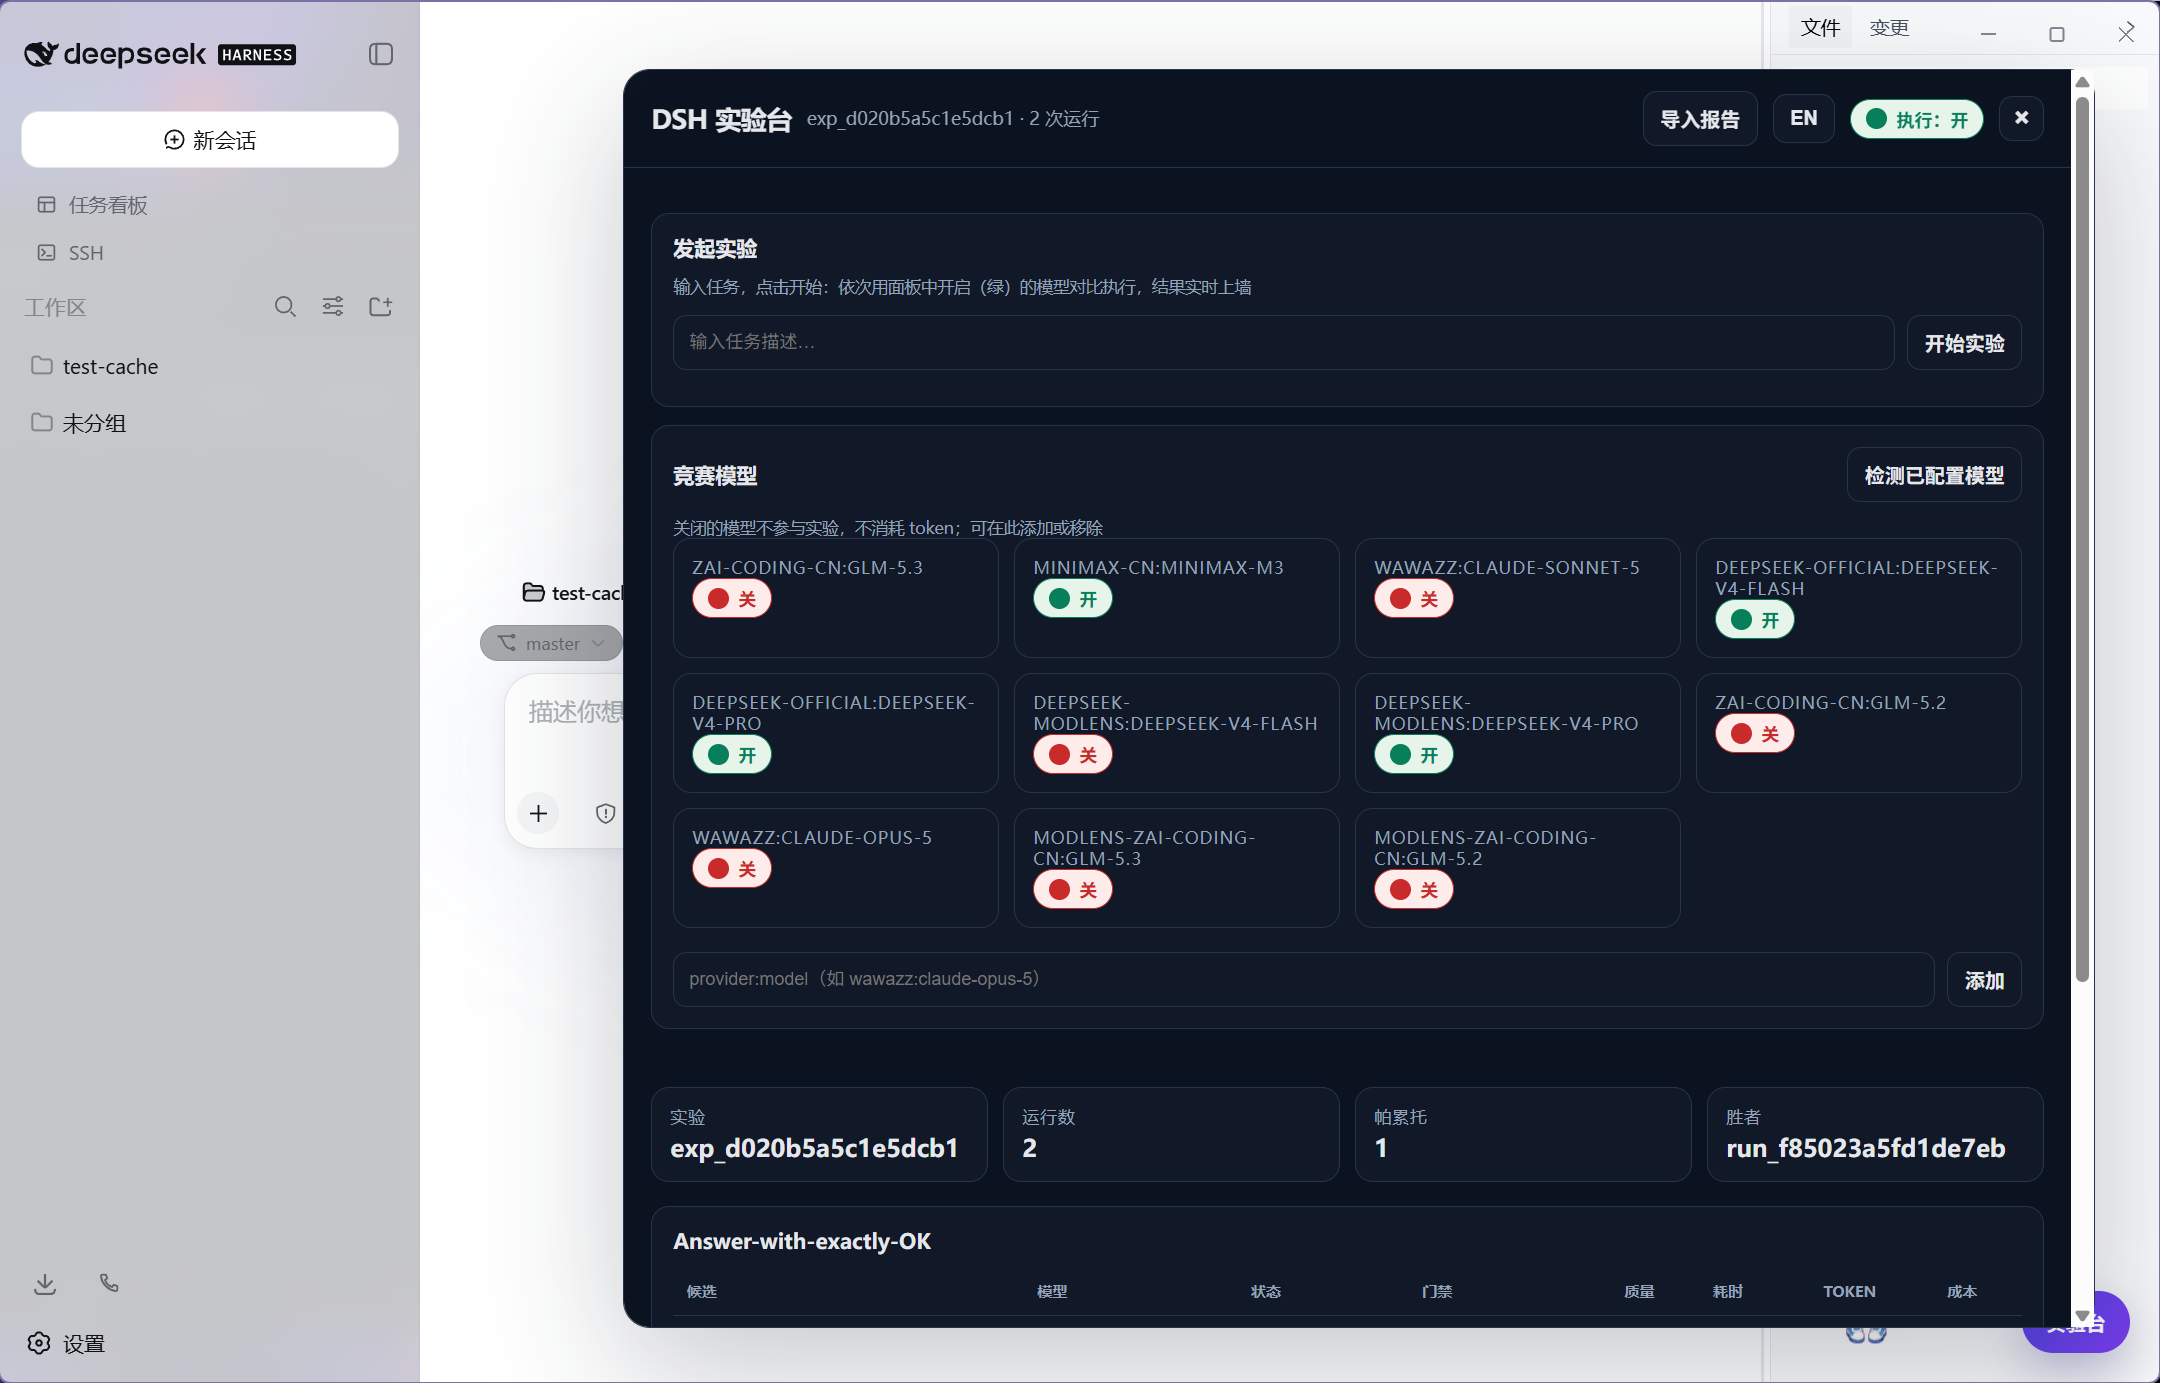This screenshot has width=2160, height=1383.
Task: Click the panel scrollbar up arrow
Action: (x=2082, y=82)
